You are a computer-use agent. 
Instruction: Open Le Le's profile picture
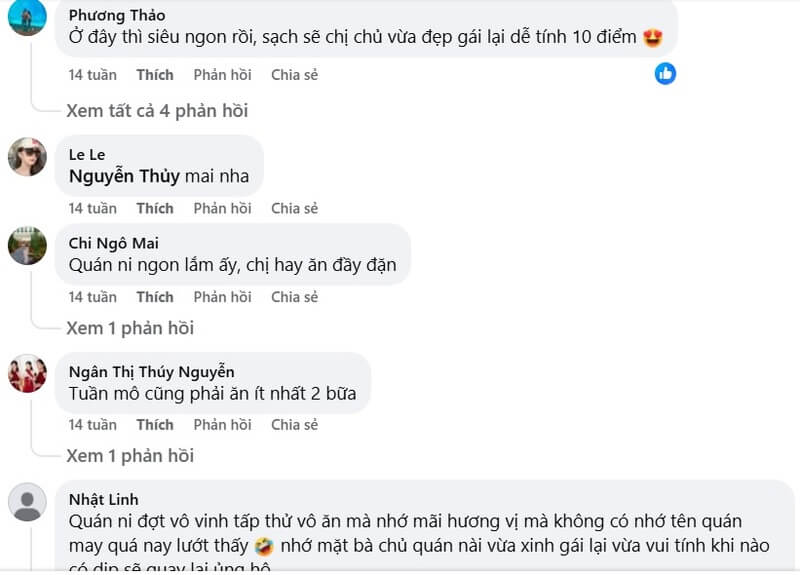27,157
